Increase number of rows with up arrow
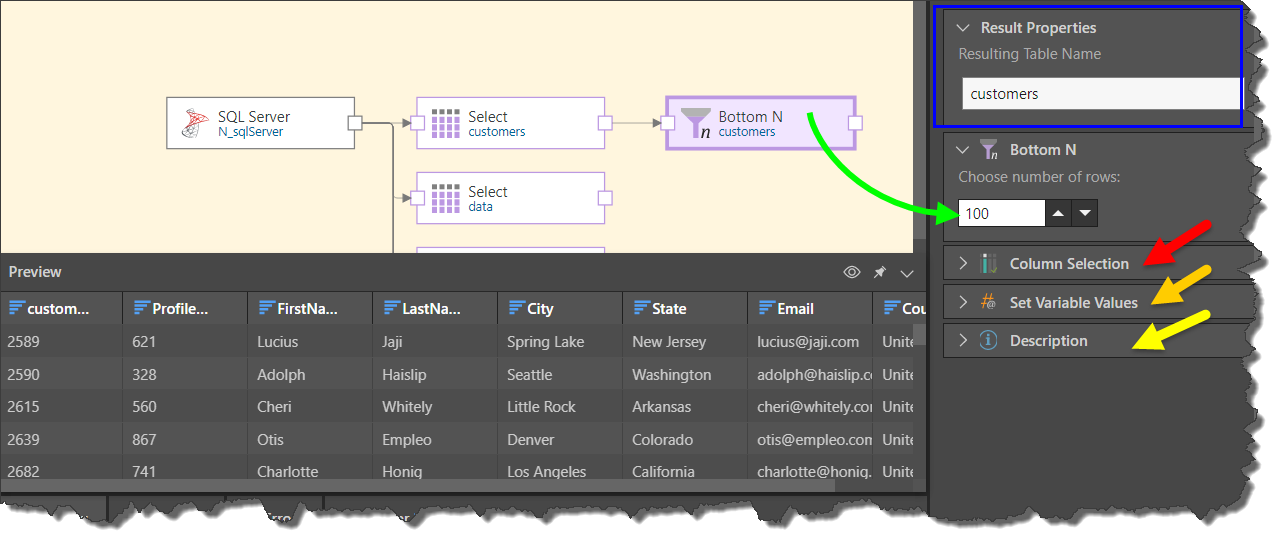This screenshot has height=545, width=1285. tap(1060, 213)
